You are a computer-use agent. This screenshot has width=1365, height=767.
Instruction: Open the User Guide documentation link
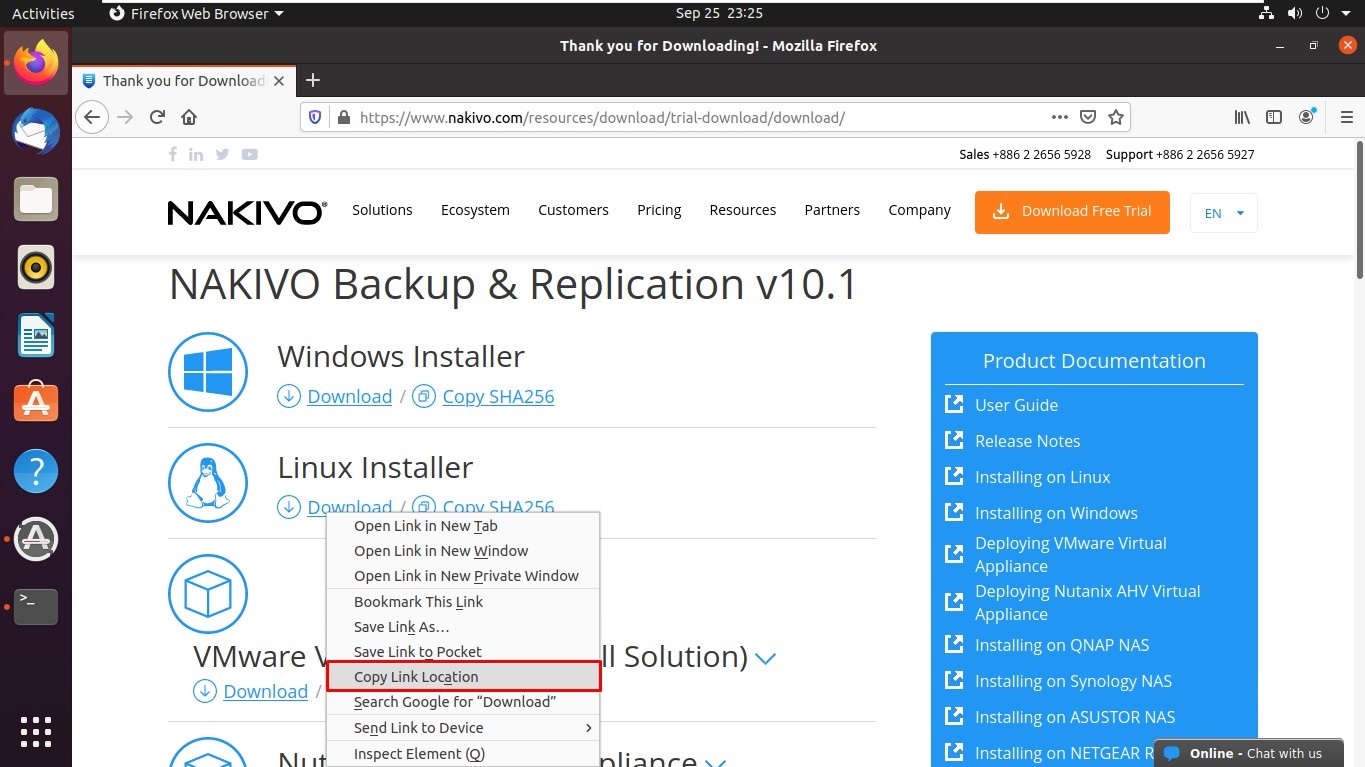1016,405
